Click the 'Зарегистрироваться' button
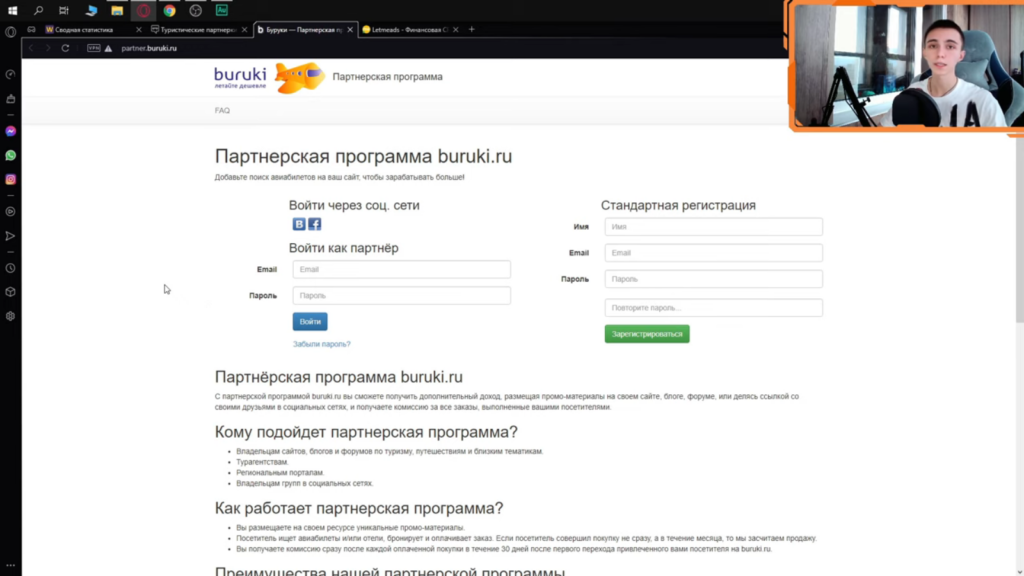Image resolution: width=1024 pixels, height=576 pixels. [647, 334]
